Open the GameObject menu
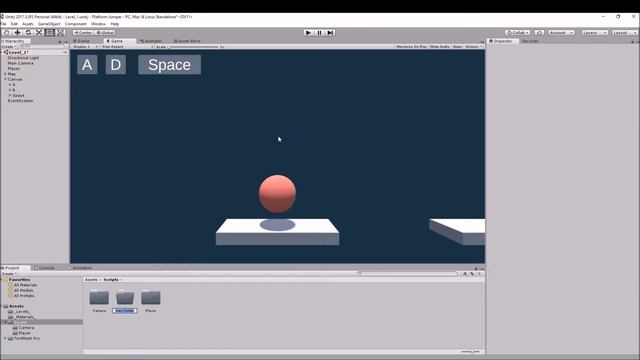Screen dimensions: 640x360 (x=49, y=24)
